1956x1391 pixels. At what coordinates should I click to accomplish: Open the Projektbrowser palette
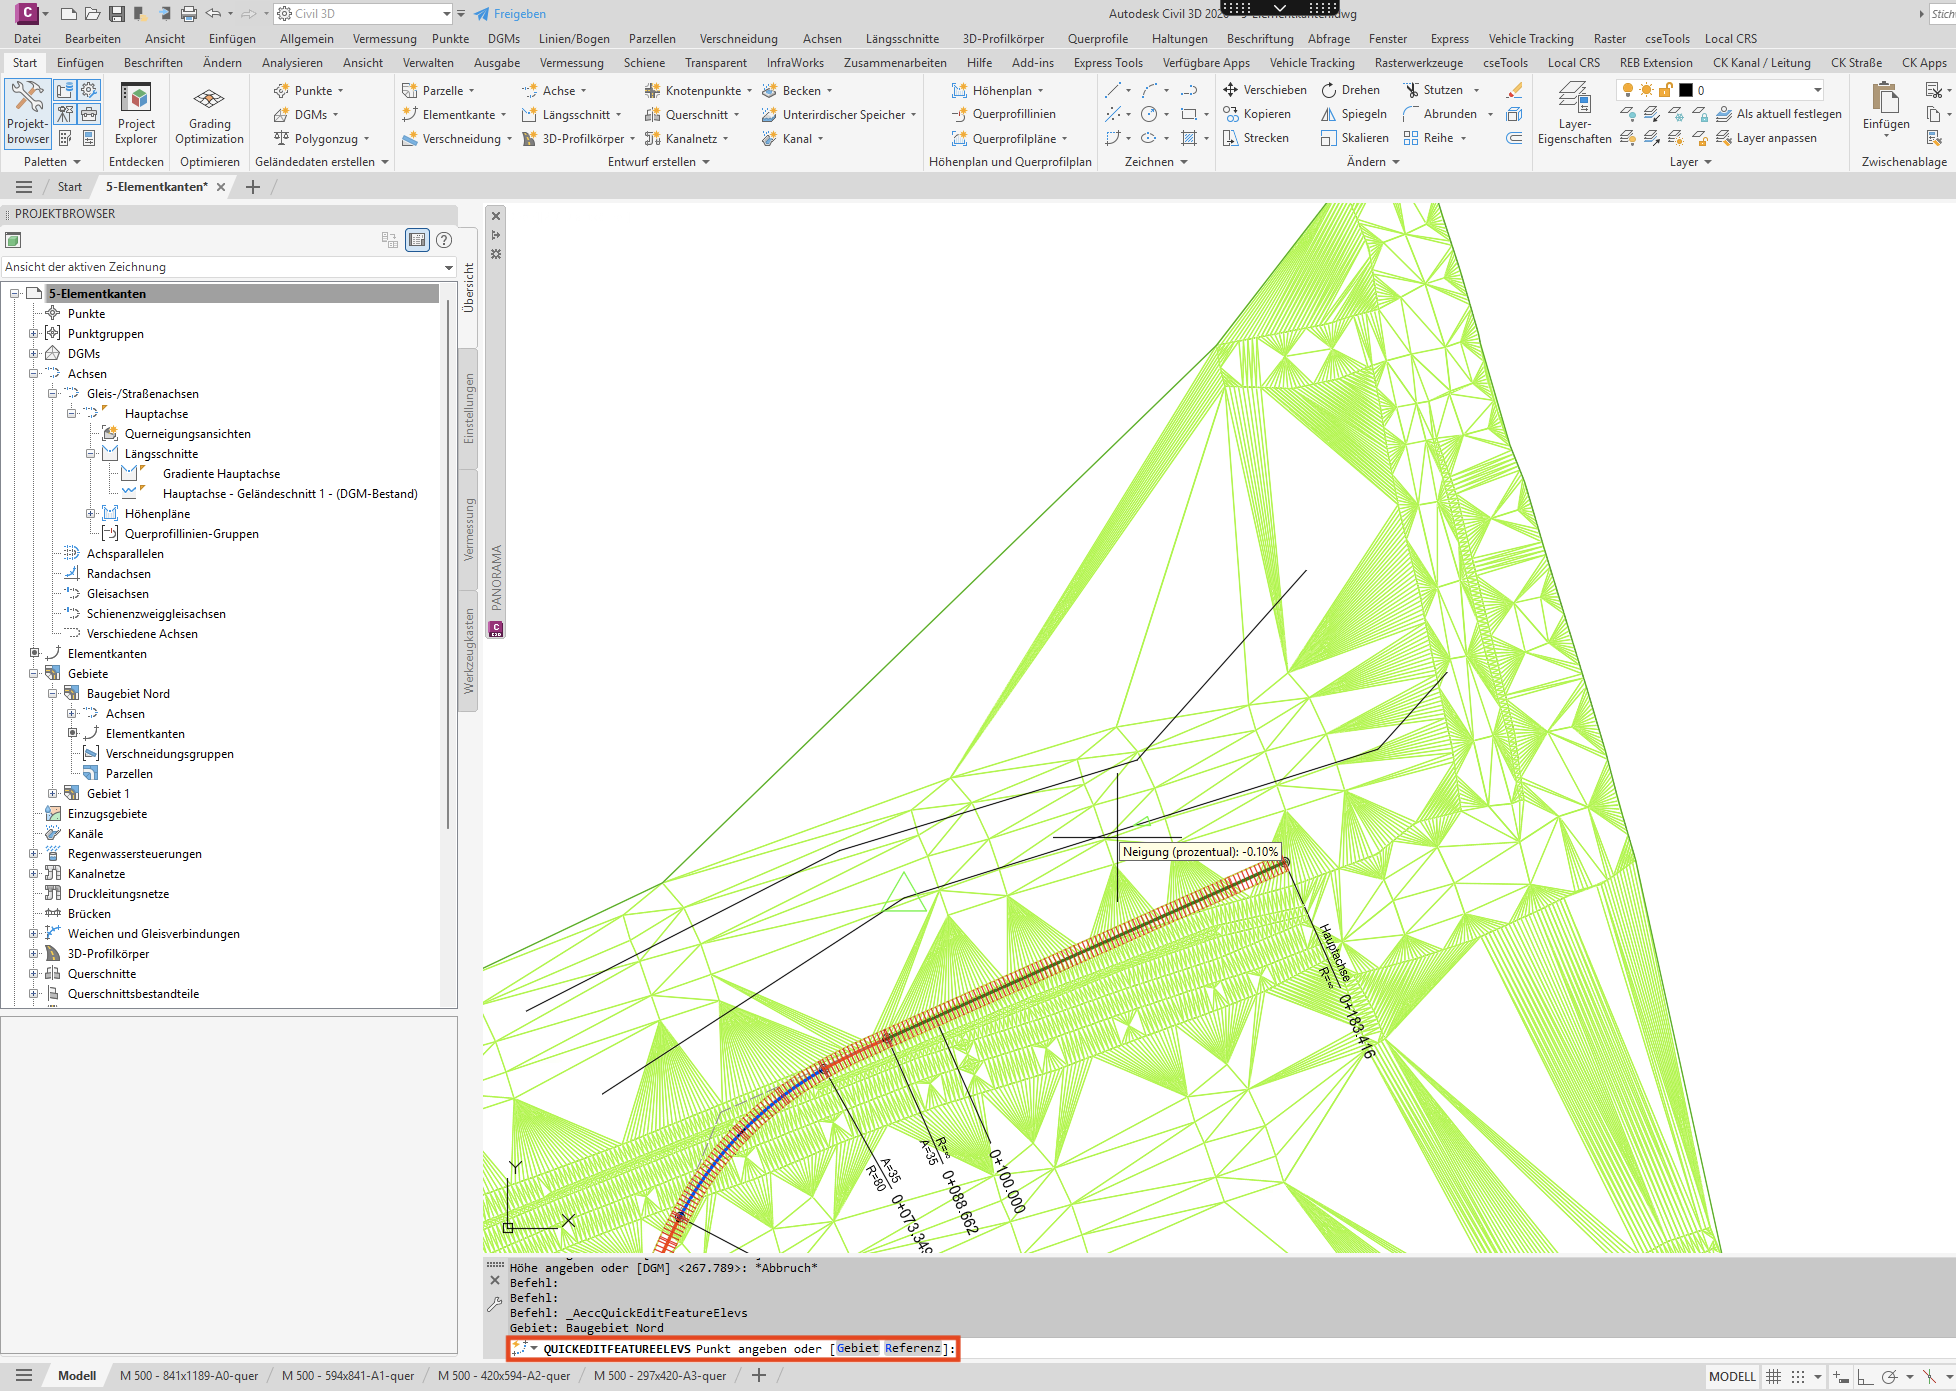point(27,113)
